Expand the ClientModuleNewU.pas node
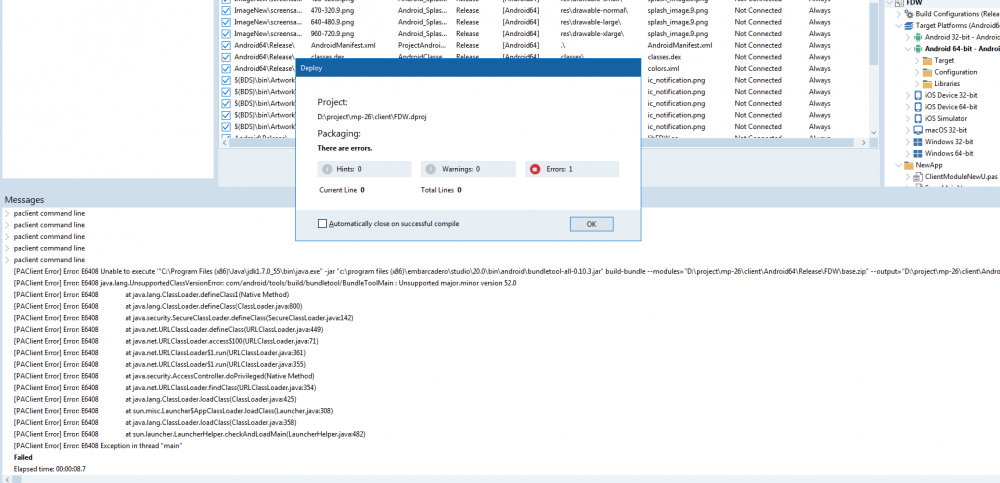 pos(908,177)
